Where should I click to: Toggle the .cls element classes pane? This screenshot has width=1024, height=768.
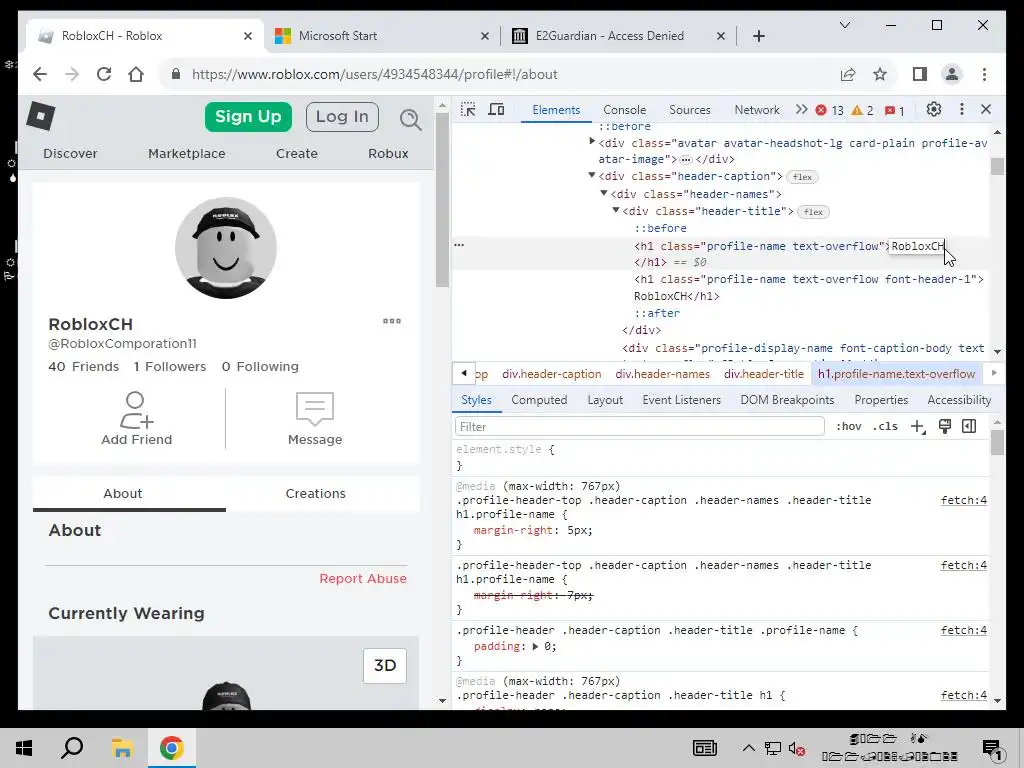click(x=885, y=426)
